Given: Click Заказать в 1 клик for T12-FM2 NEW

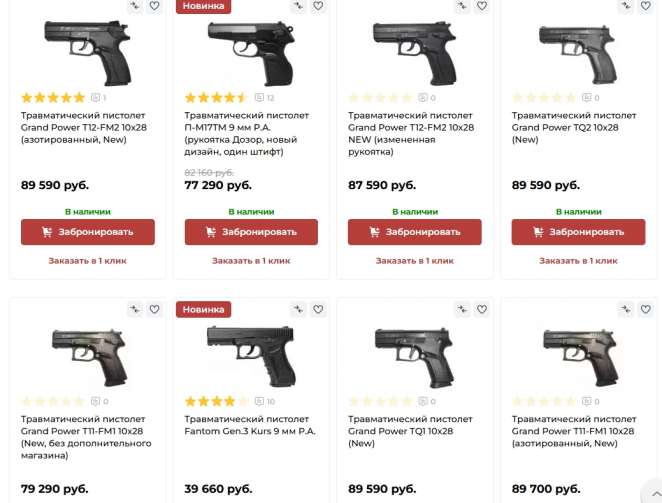Looking at the screenshot, I should tap(415, 261).
